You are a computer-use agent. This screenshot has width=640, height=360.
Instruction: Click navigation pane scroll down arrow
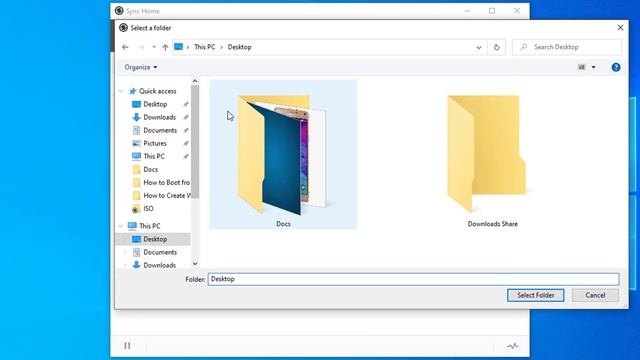[195, 264]
